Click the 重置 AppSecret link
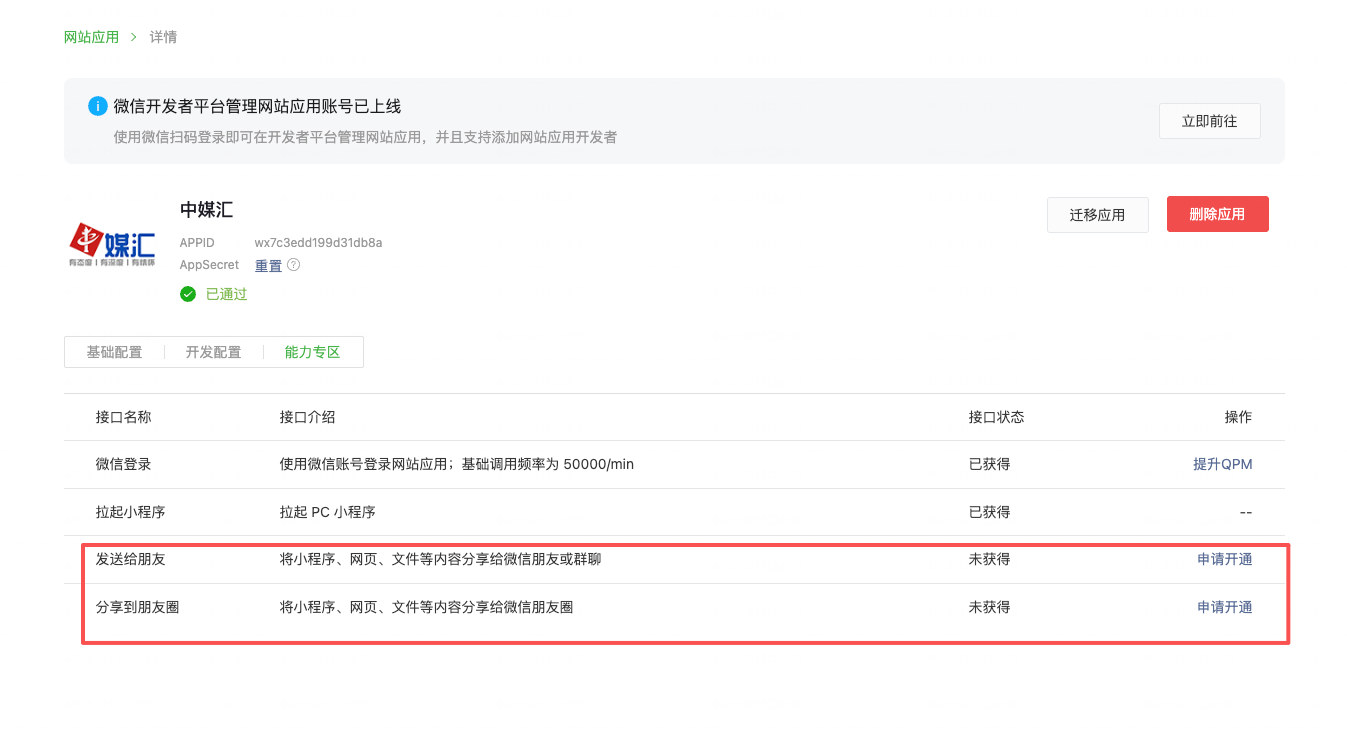The width and height of the screenshot is (1347, 730). click(268, 266)
